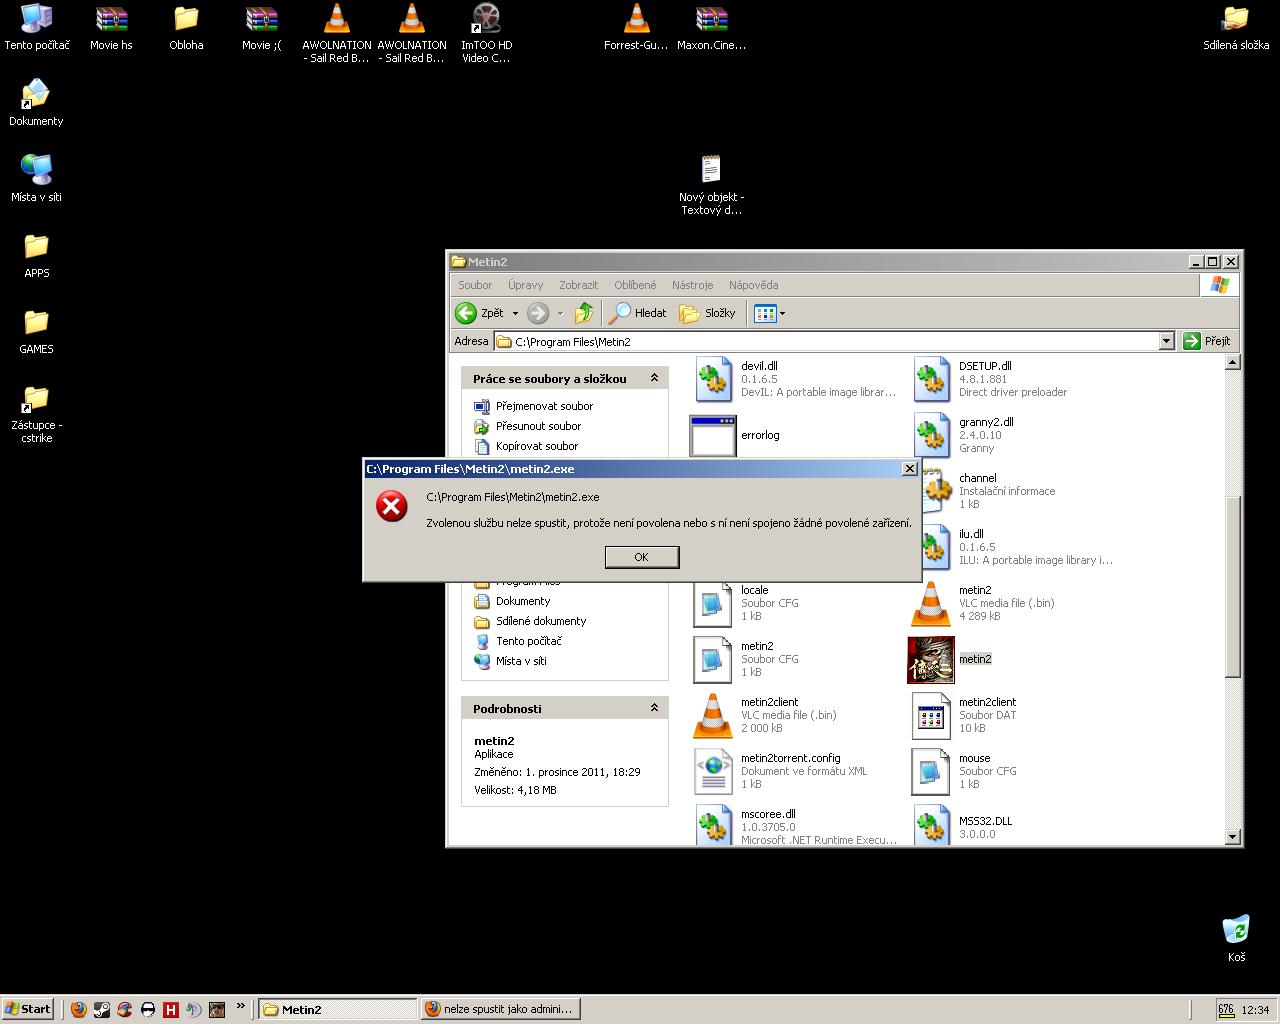Open the Nástroje menu

(x=692, y=285)
